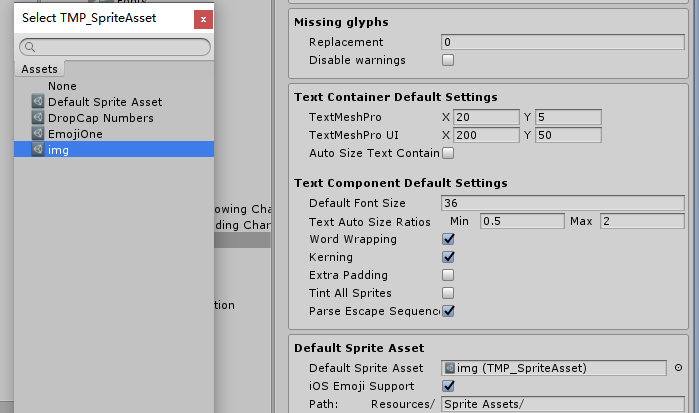Click the auto size Min ratio field

(522, 221)
